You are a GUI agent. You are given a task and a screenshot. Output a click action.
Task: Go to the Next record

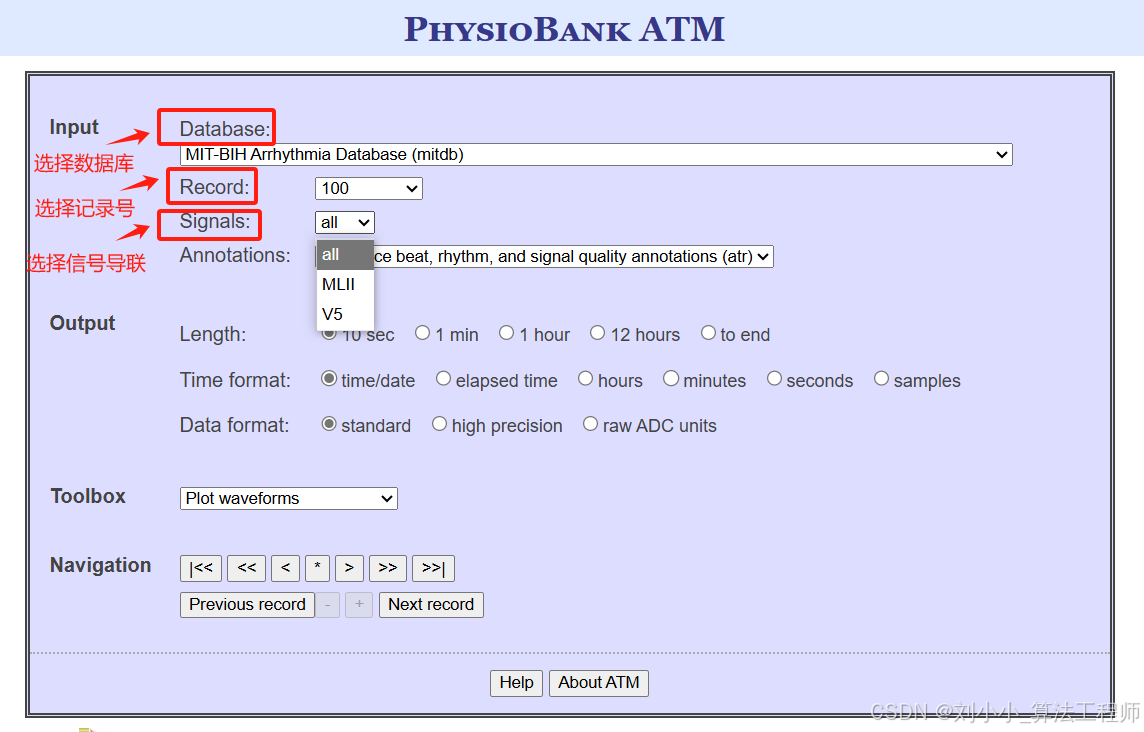click(431, 605)
